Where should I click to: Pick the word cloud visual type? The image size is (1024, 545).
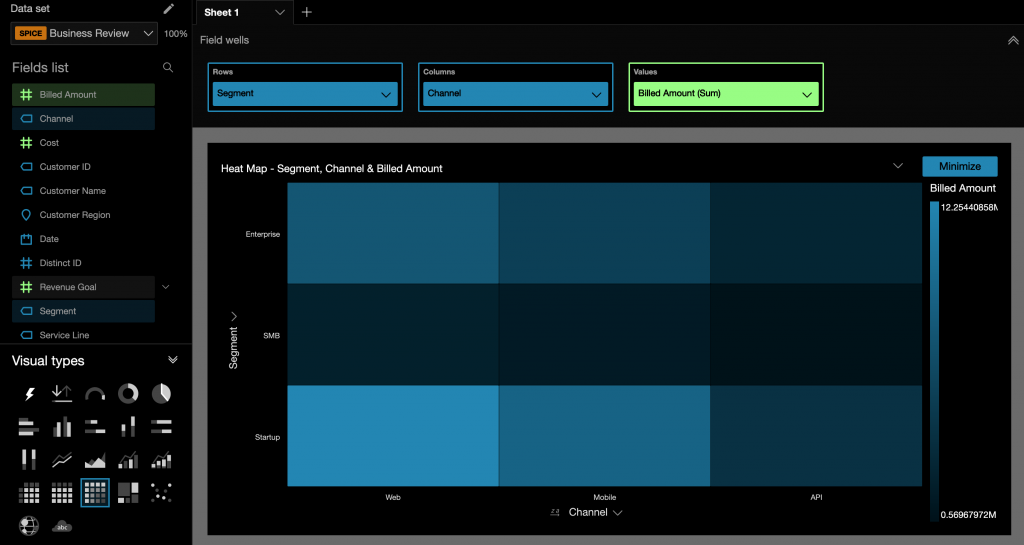click(x=62, y=526)
